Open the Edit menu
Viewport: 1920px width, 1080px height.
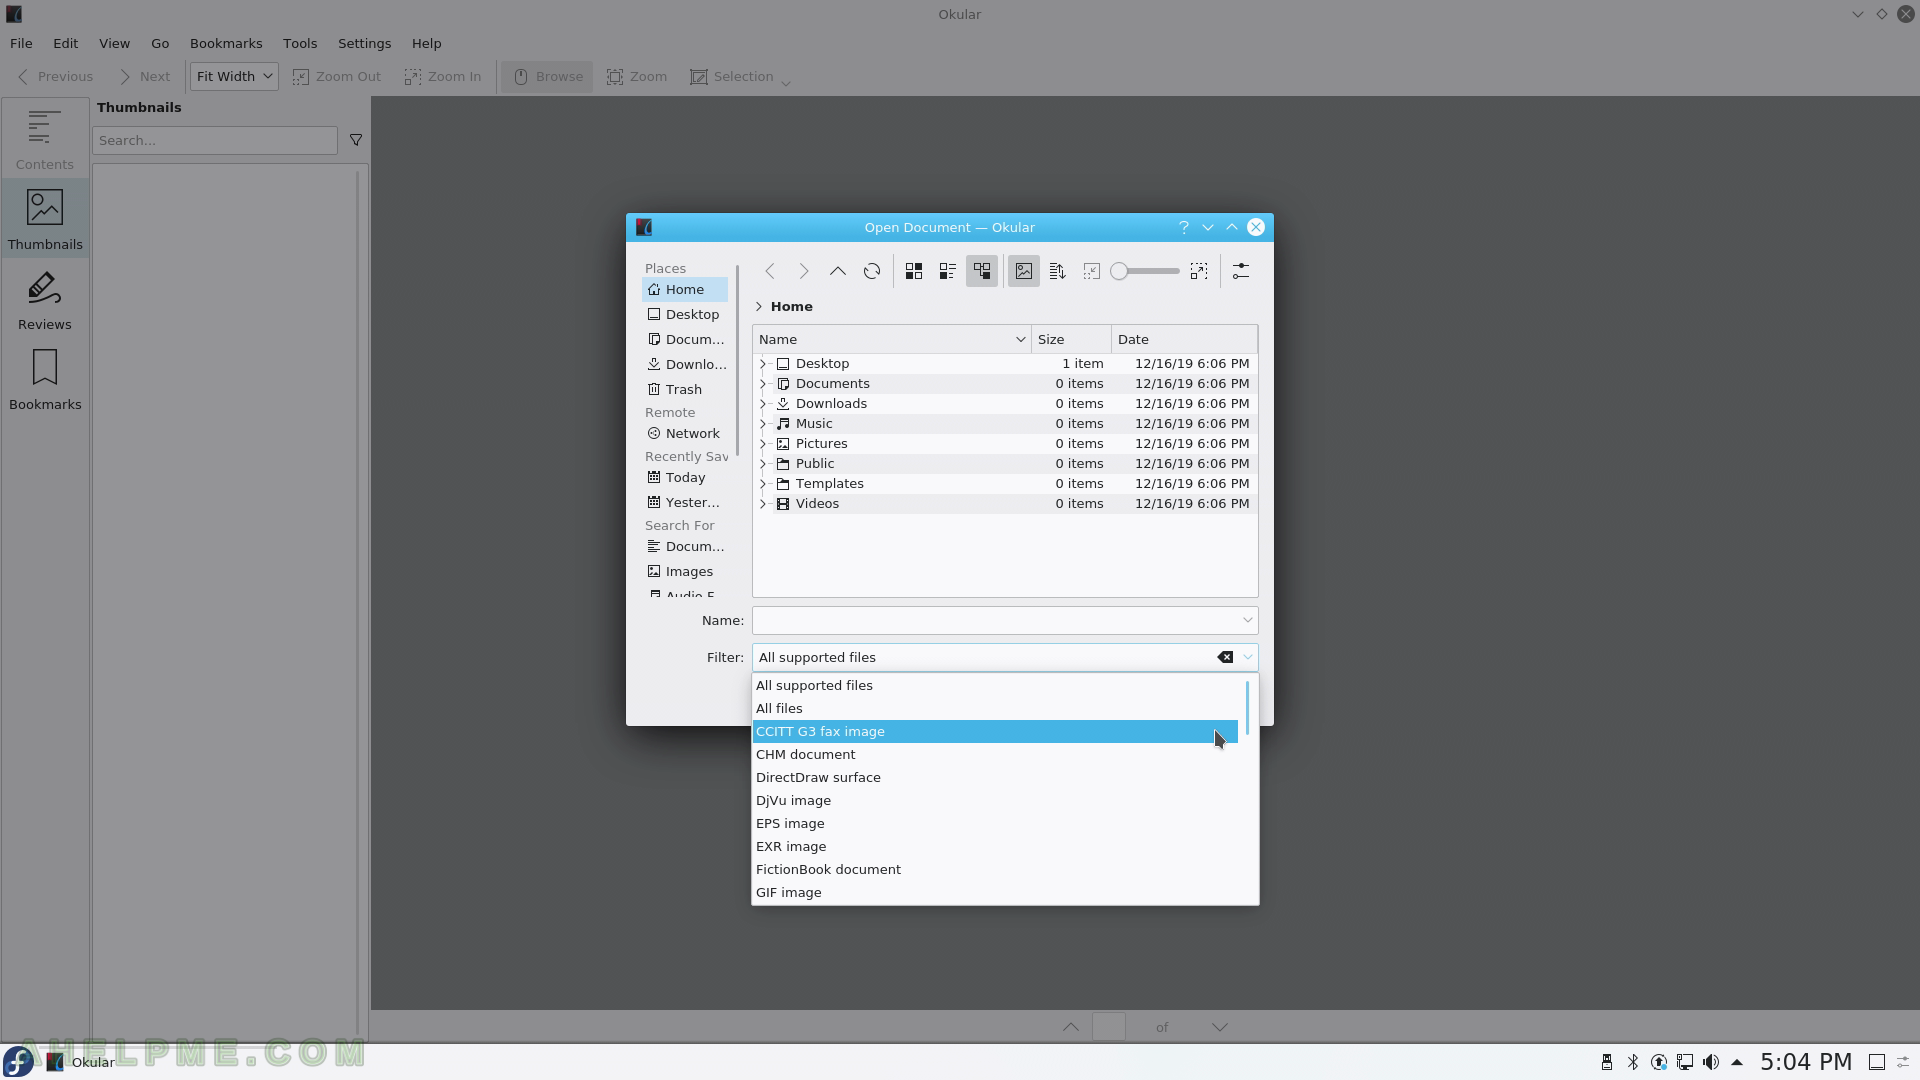pyautogui.click(x=65, y=43)
